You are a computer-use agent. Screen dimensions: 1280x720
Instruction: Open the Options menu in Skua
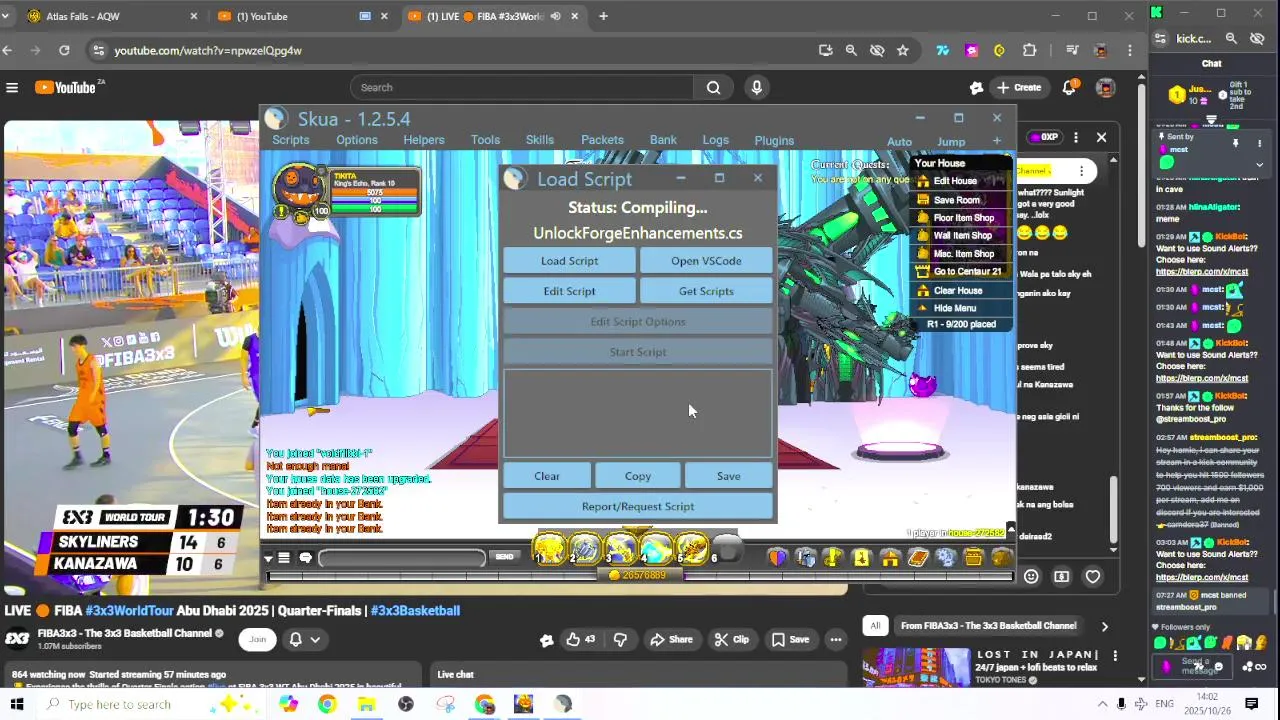[357, 140]
